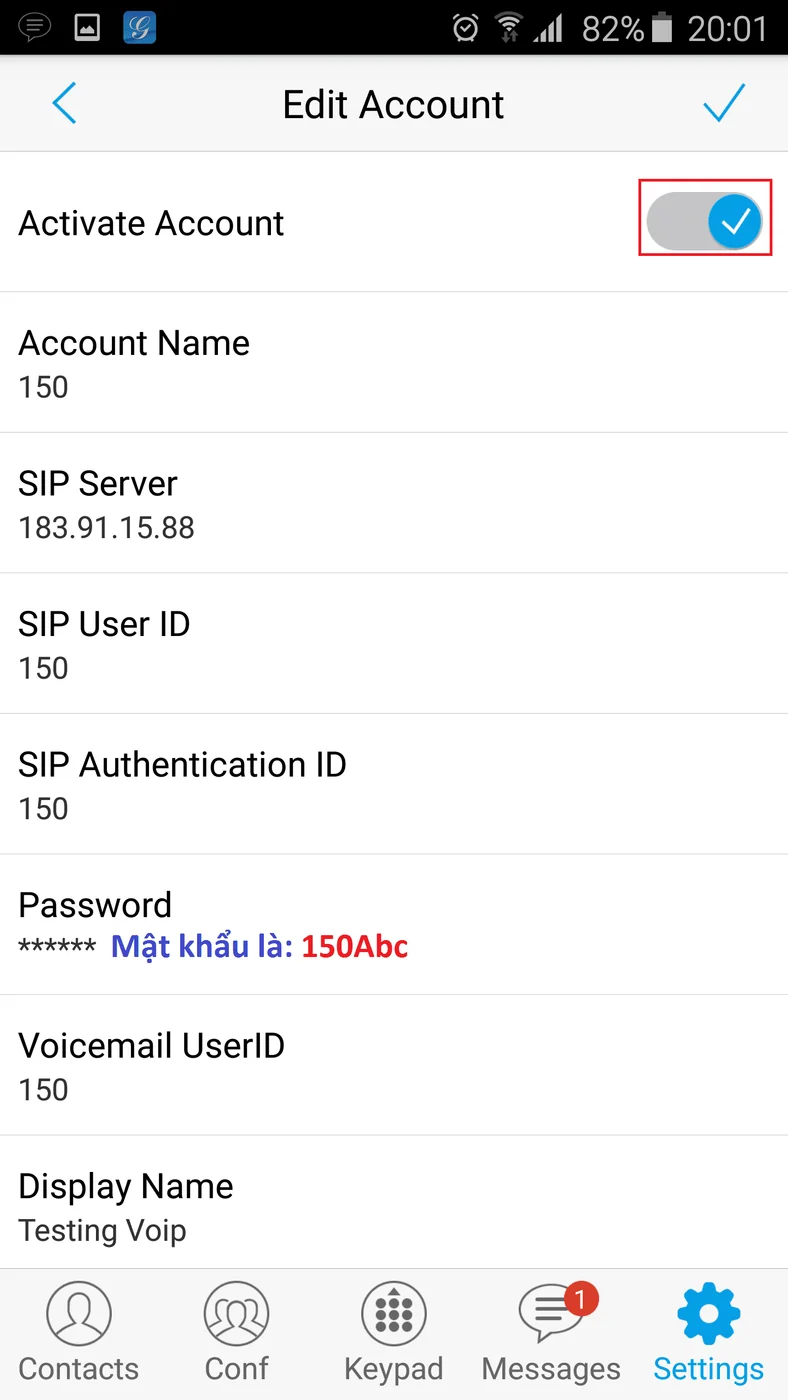Edit the SIP Server address
This screenshot has height=1400, width=788.
(x=394, y=503)
